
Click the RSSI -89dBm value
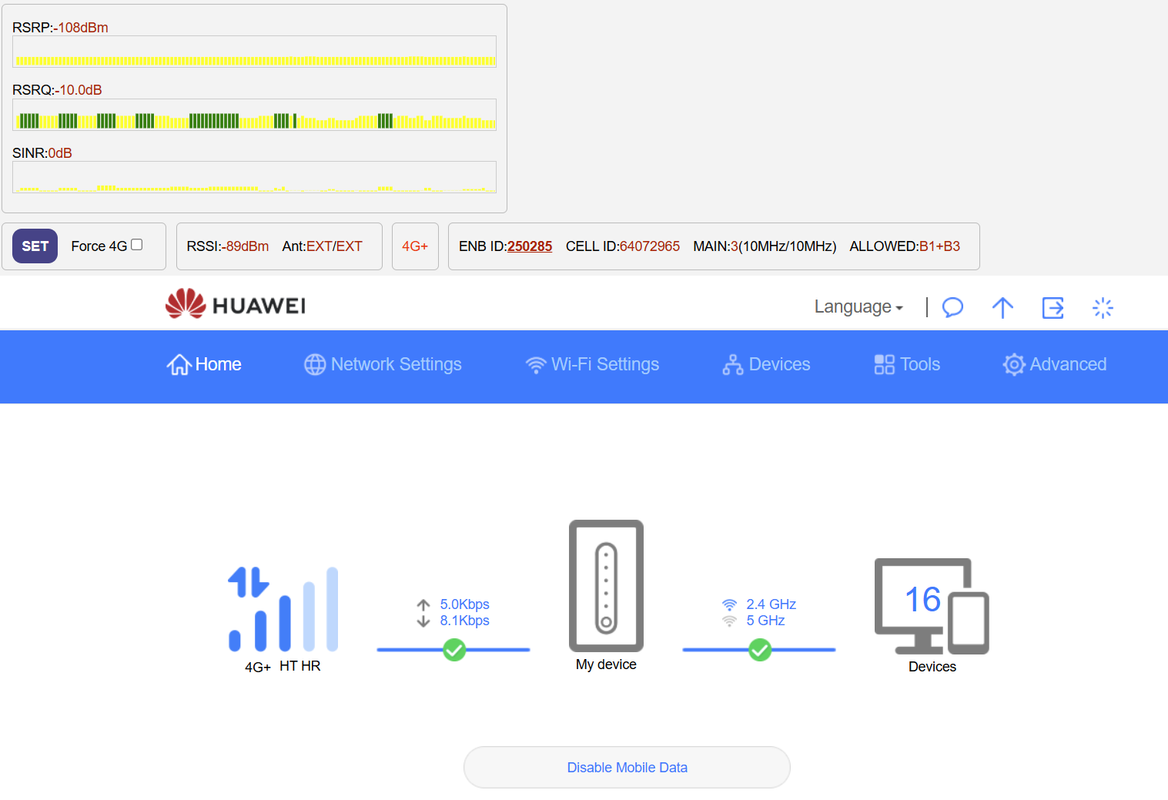(x=245, y=246)
